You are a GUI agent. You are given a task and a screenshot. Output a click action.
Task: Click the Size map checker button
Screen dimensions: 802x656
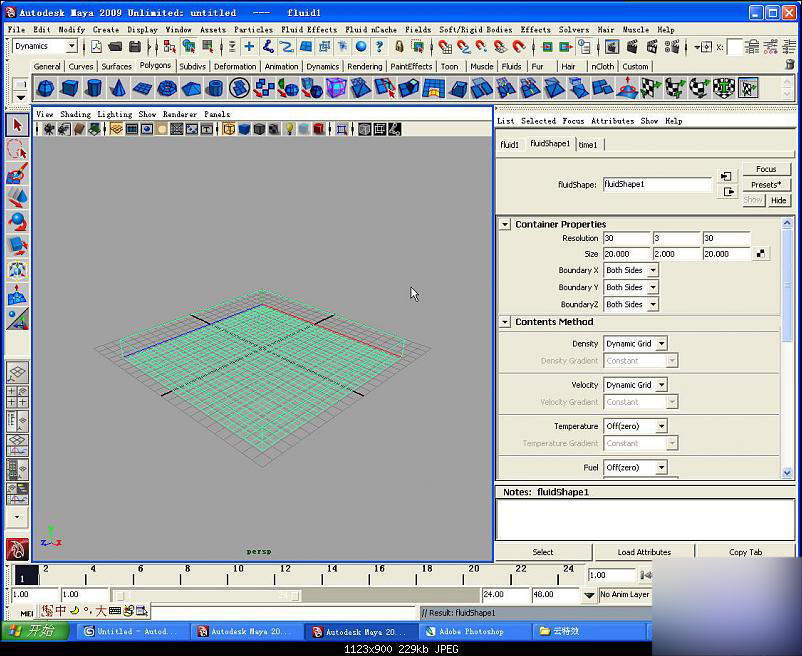tap(762, 254)
